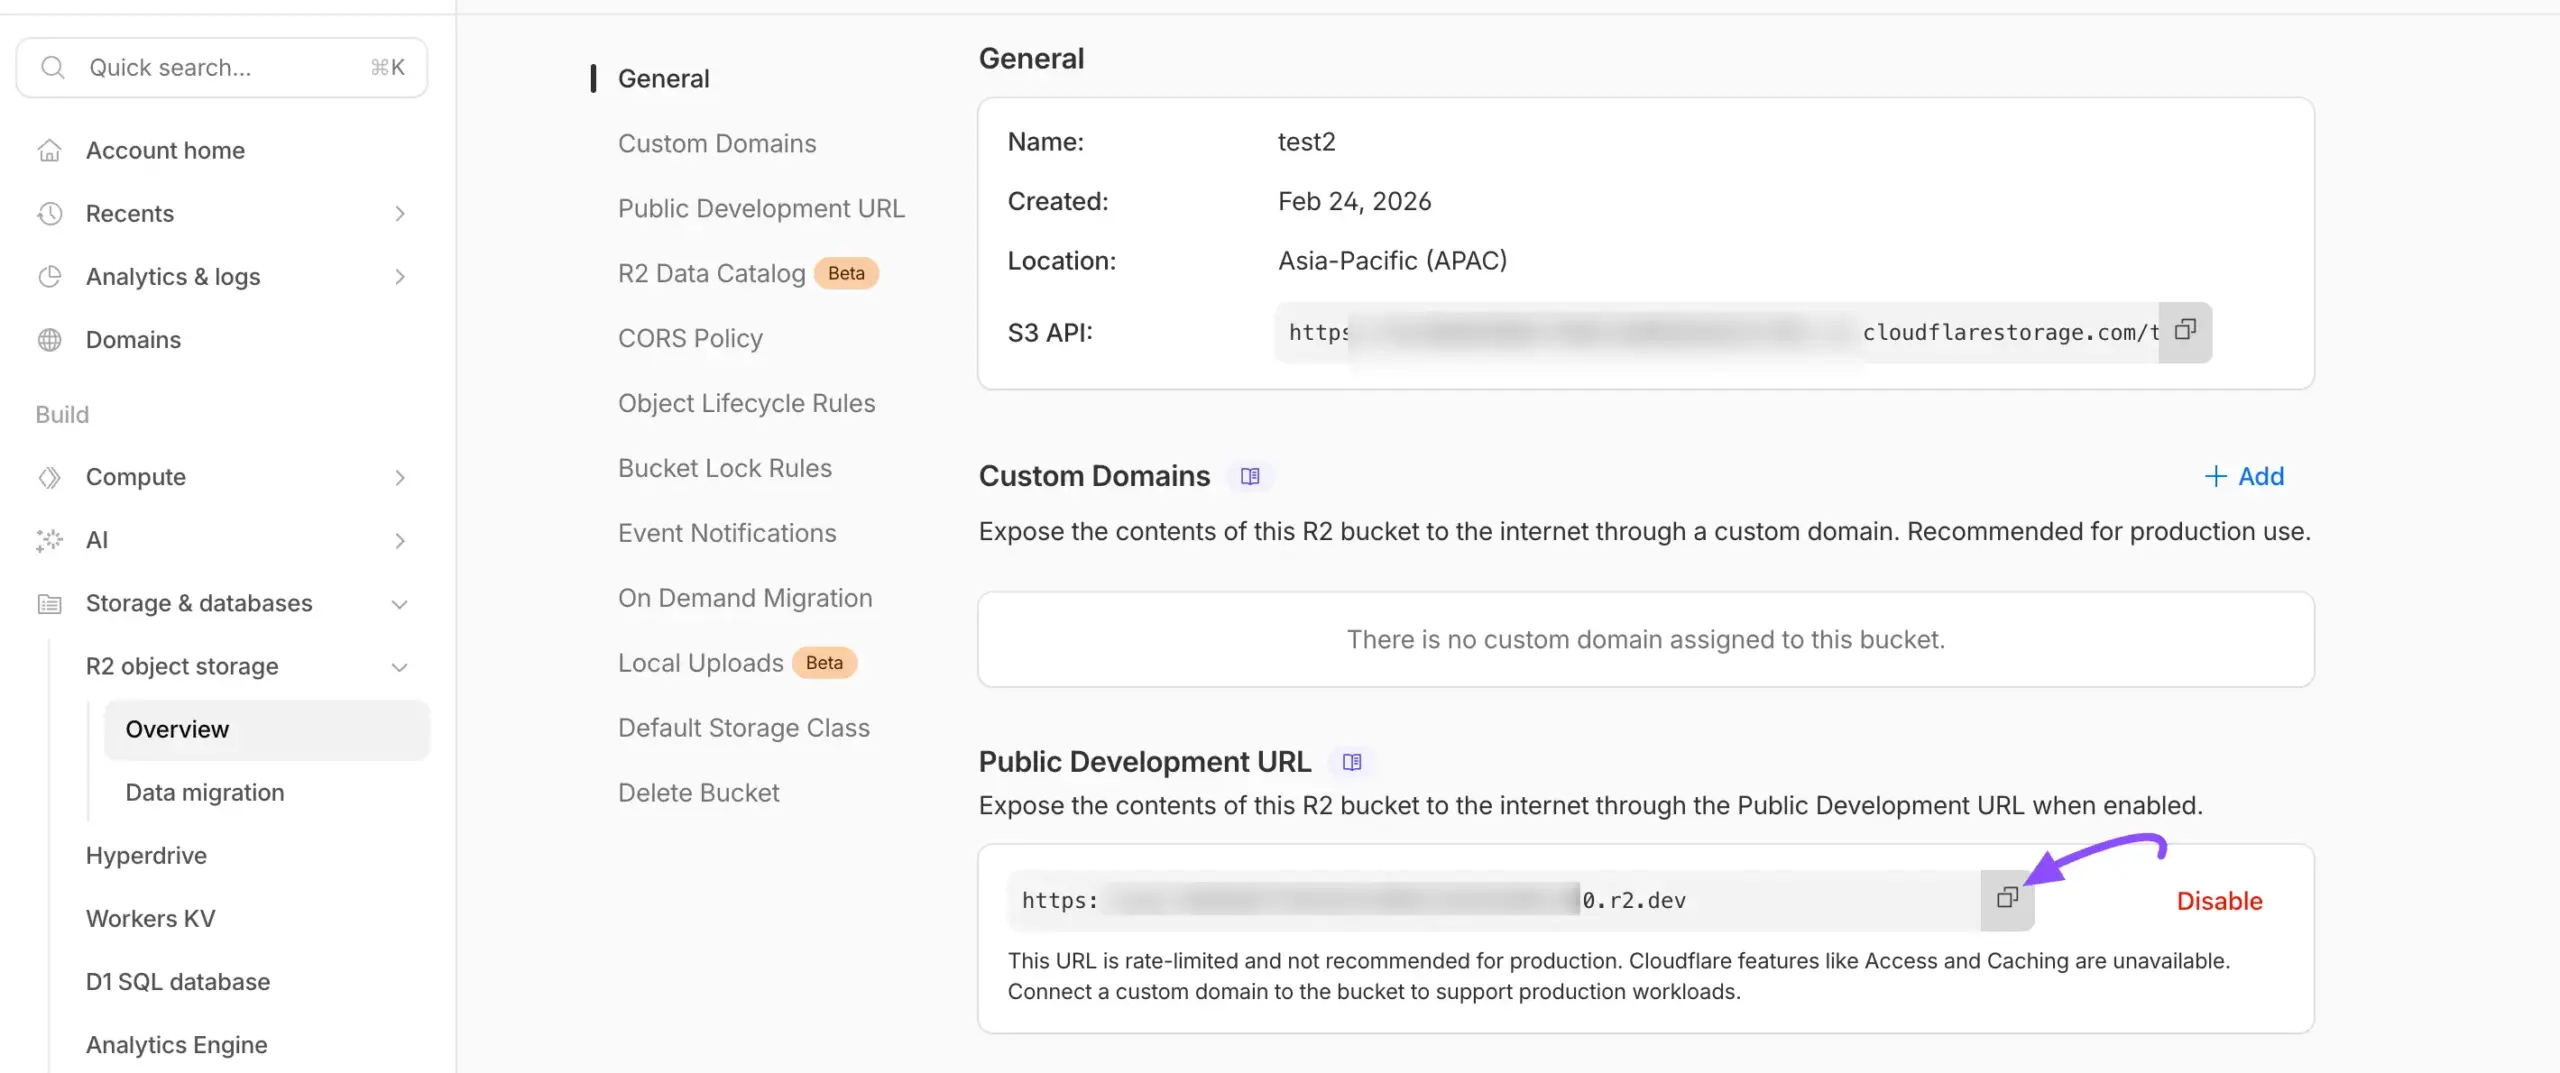Viewport: 2560px width, 1073px height.
Task: Click the Quick search magnifier icon
Action: point(53,67)
